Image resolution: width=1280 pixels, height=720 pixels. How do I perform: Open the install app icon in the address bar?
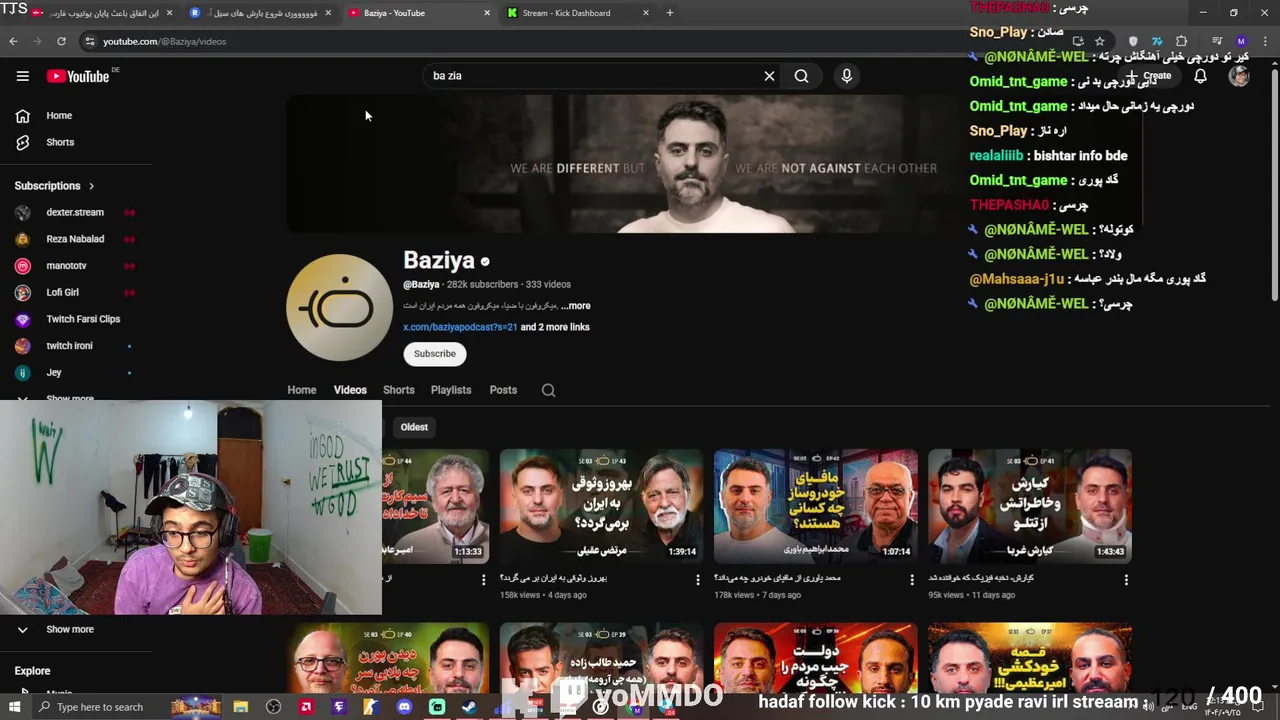click(x=1078, y=41)
